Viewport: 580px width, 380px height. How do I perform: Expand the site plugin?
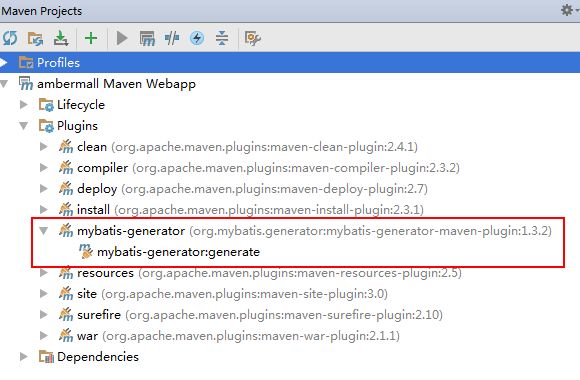(44, 294)
